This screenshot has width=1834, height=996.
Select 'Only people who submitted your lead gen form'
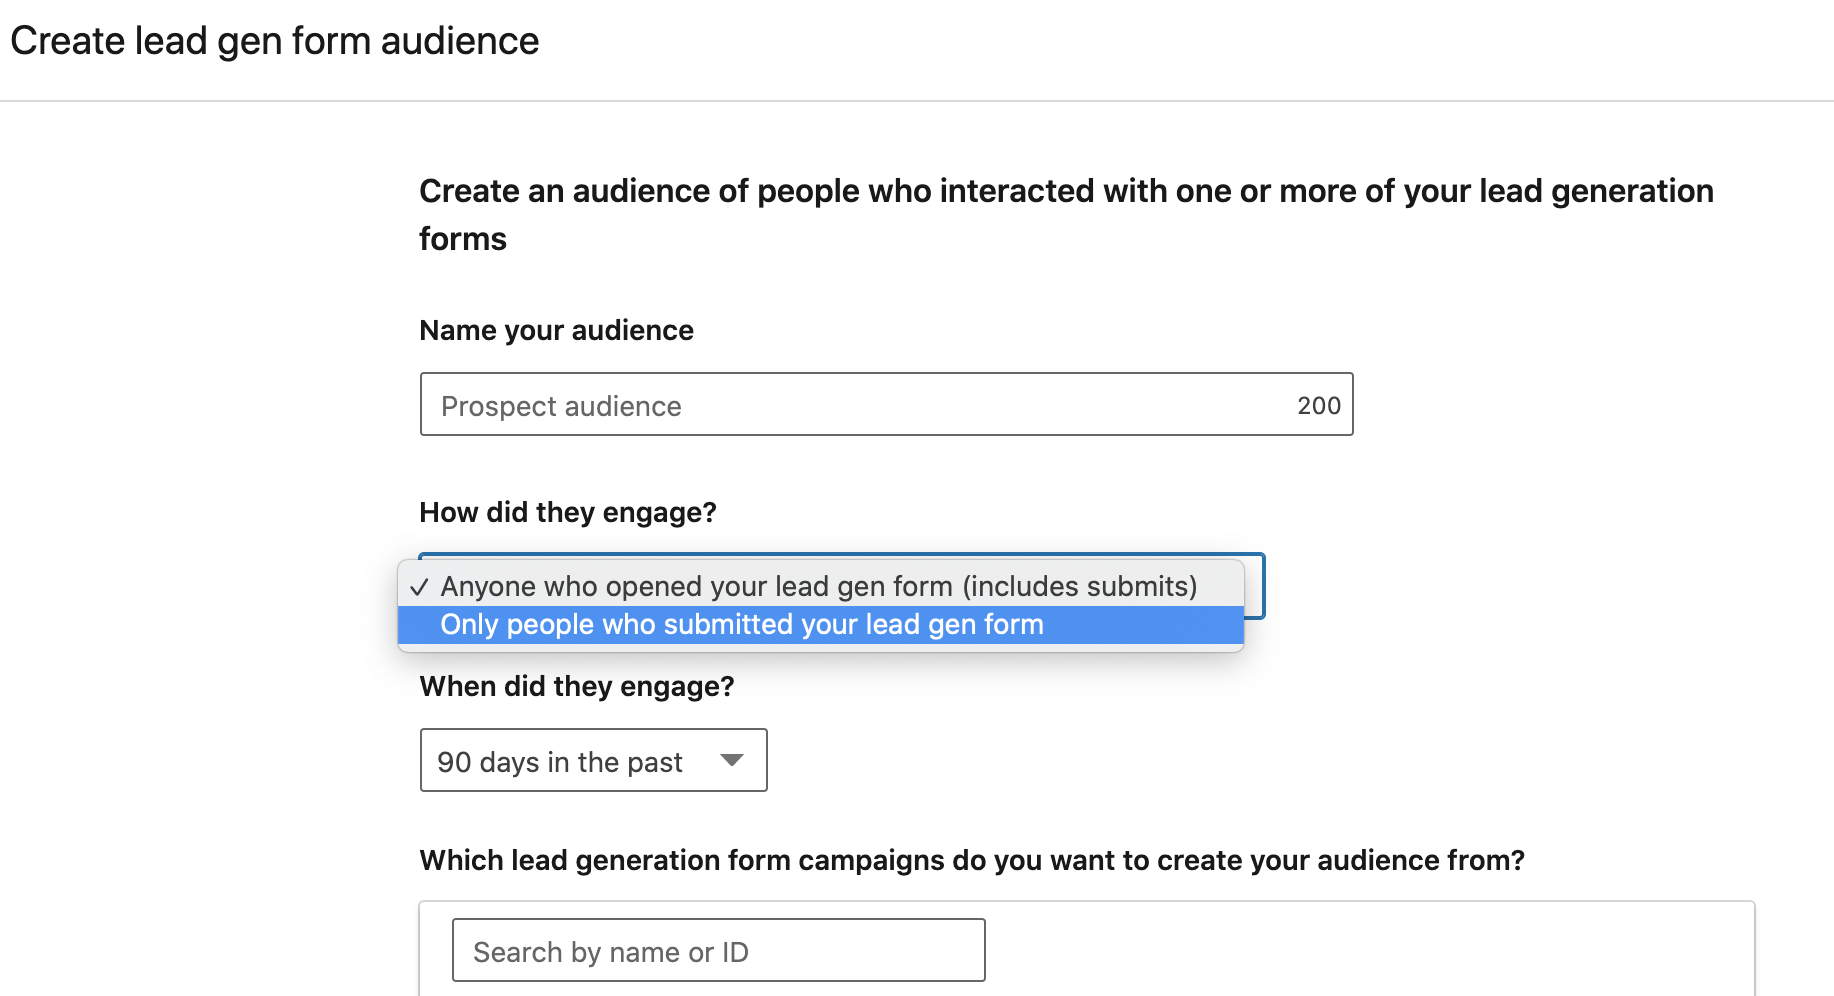820,625
